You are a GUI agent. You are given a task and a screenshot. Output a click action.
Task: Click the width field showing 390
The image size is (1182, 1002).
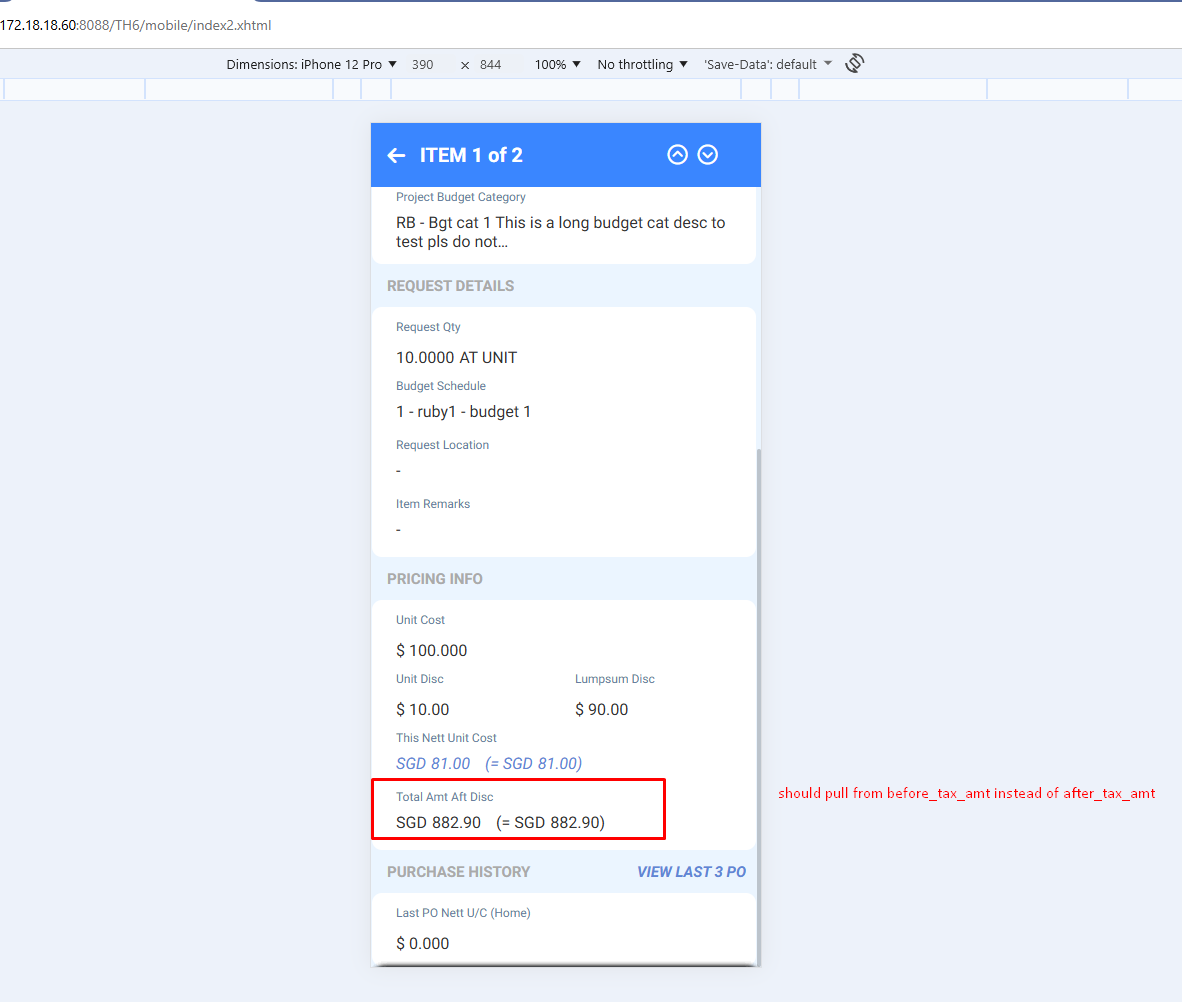423,64
